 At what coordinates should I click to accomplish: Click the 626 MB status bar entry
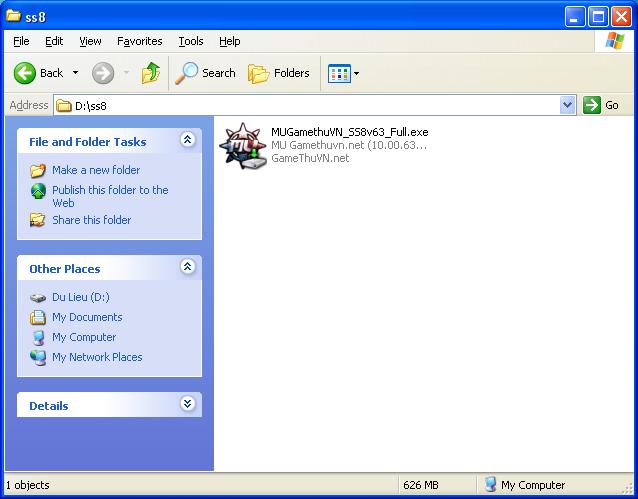tap(421, 485)
